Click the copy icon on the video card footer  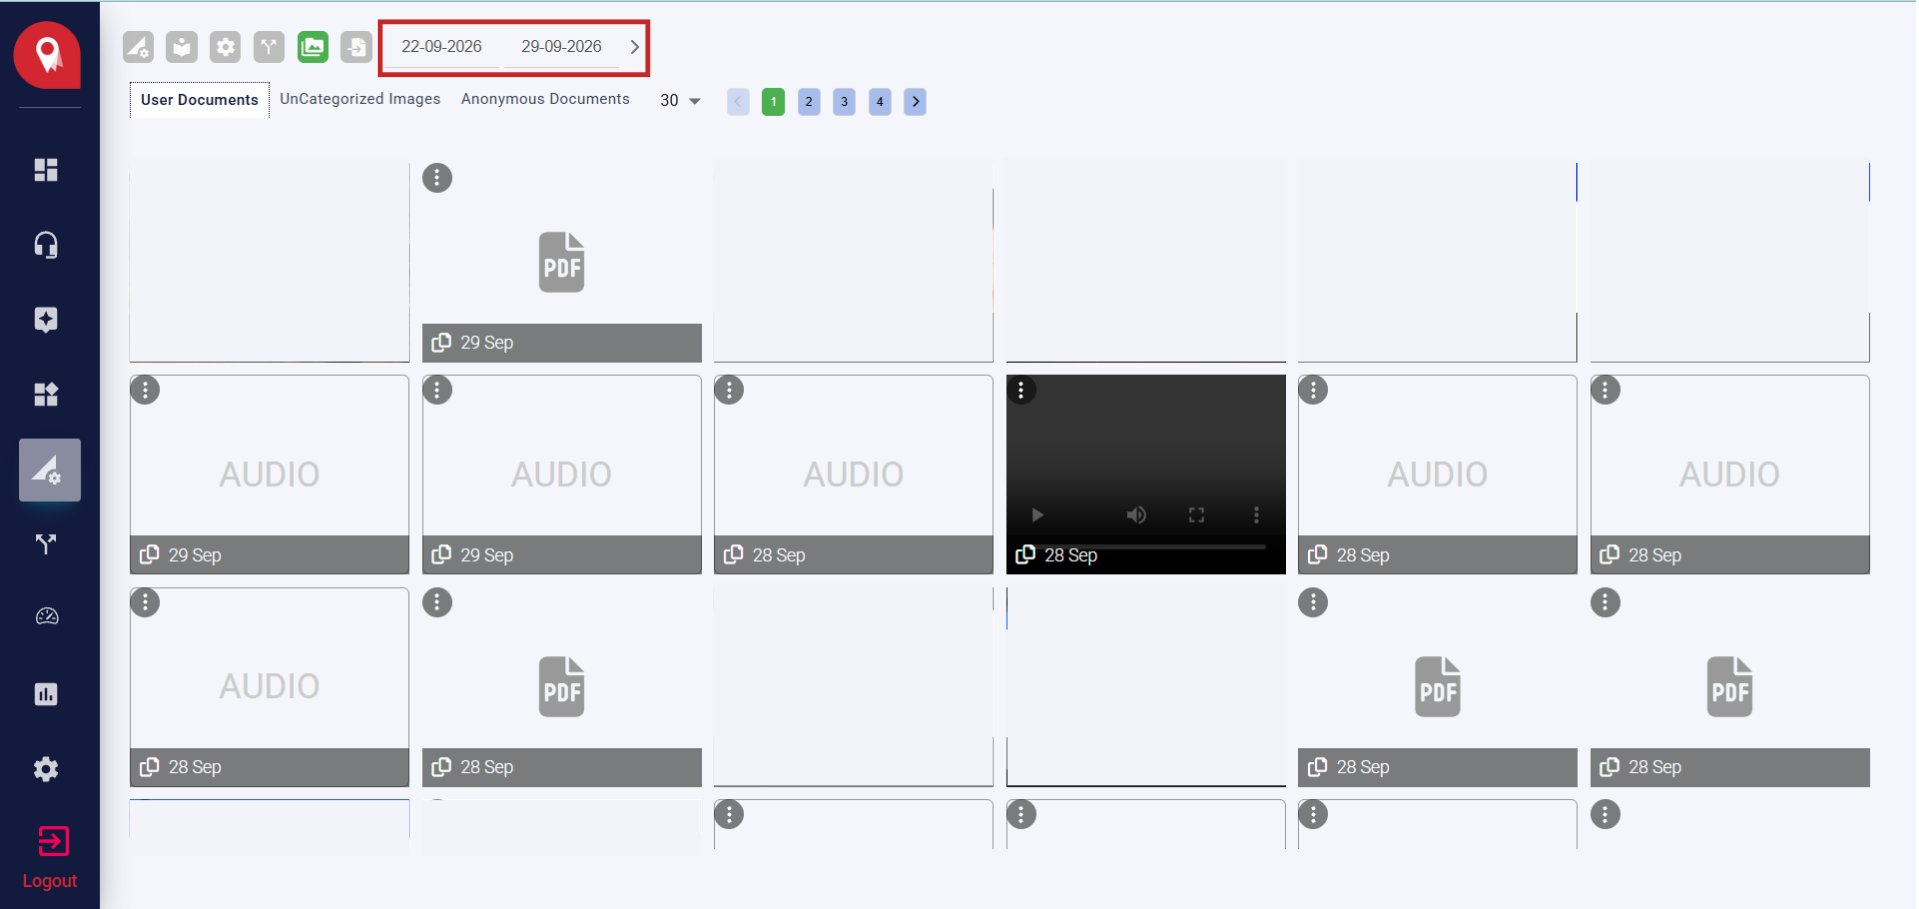pos(1025,554)
